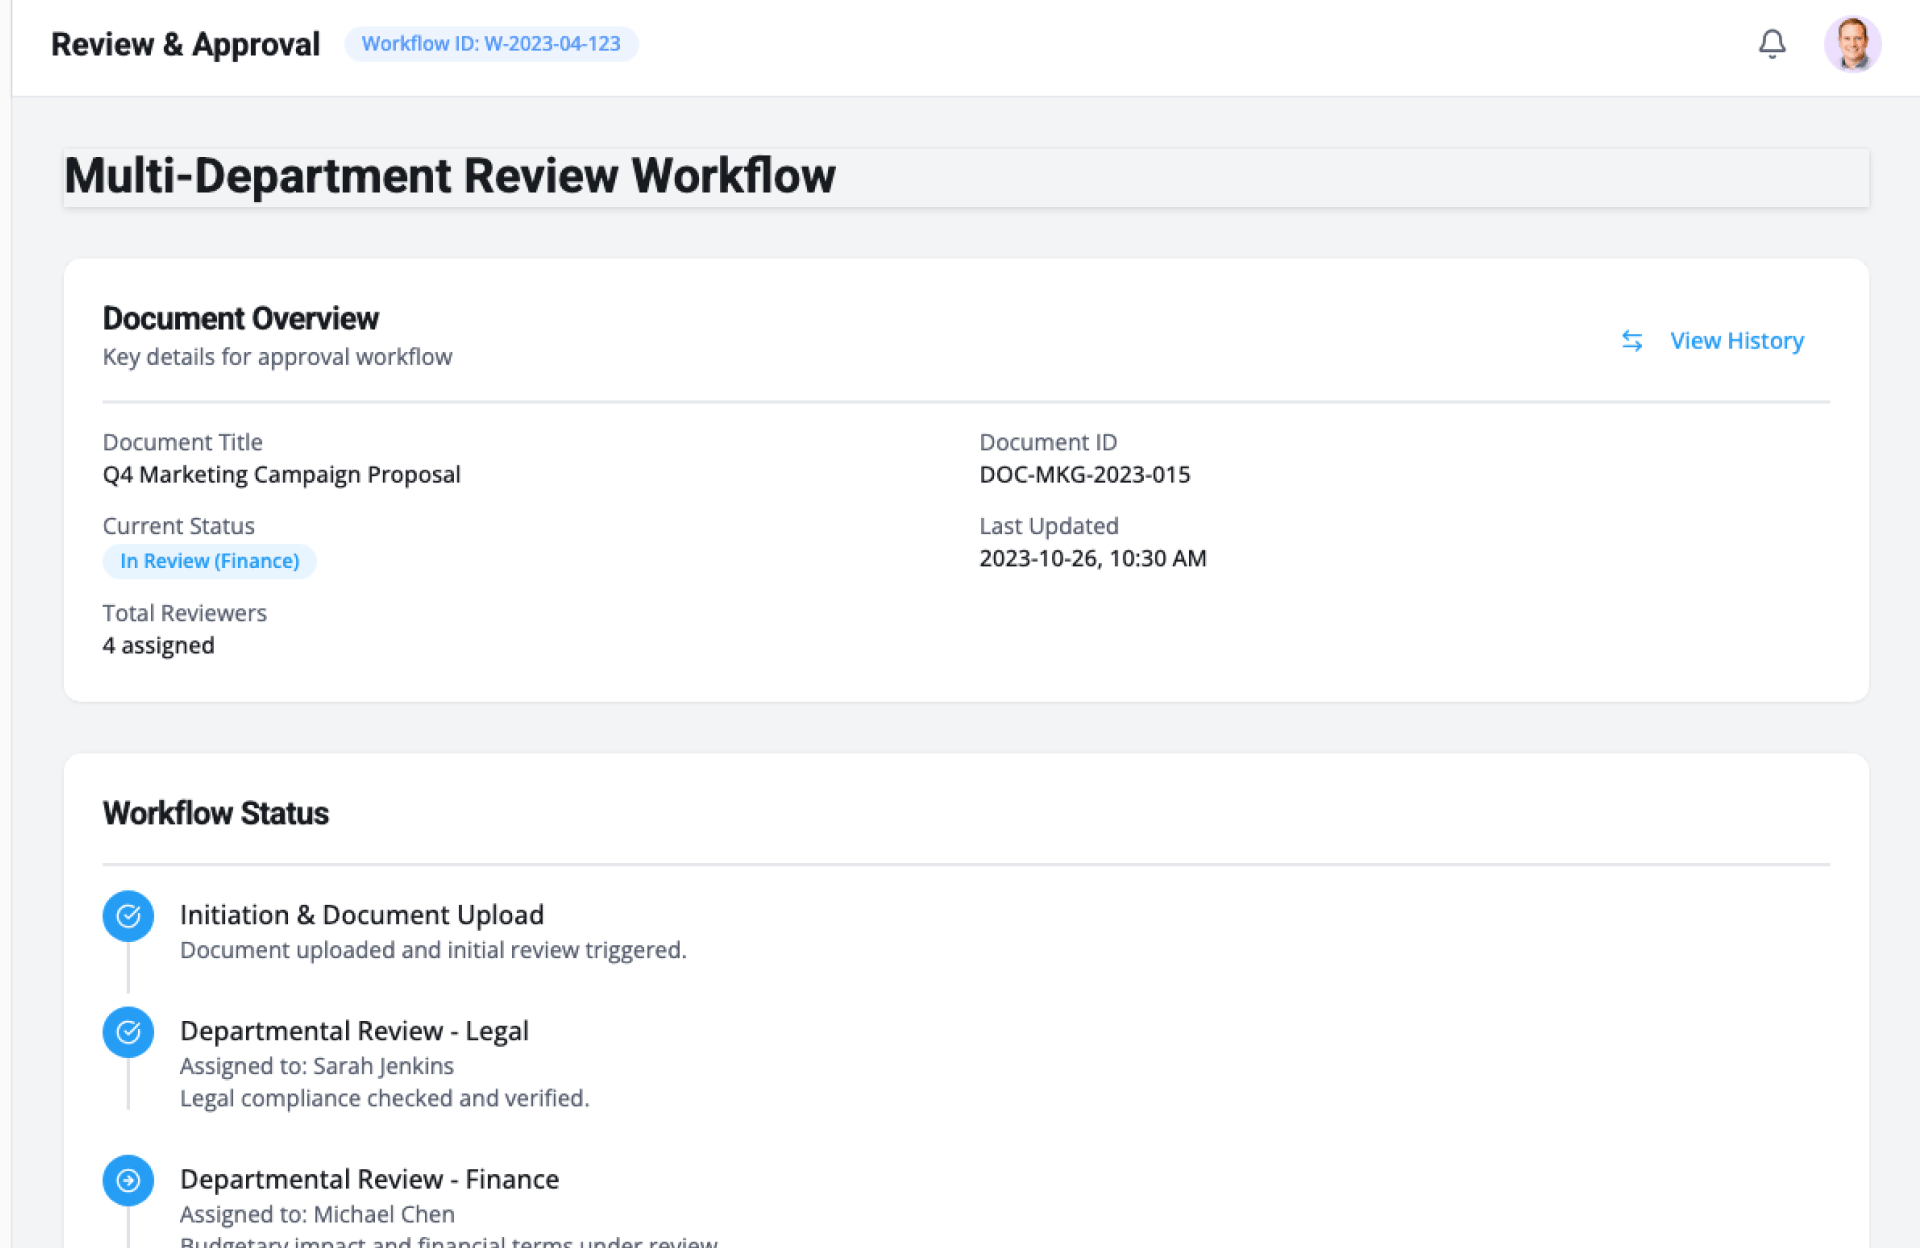Screen dimensions: 1920x1248
Task: Click the swap arrows history icon
Action: pos(1631,341)
